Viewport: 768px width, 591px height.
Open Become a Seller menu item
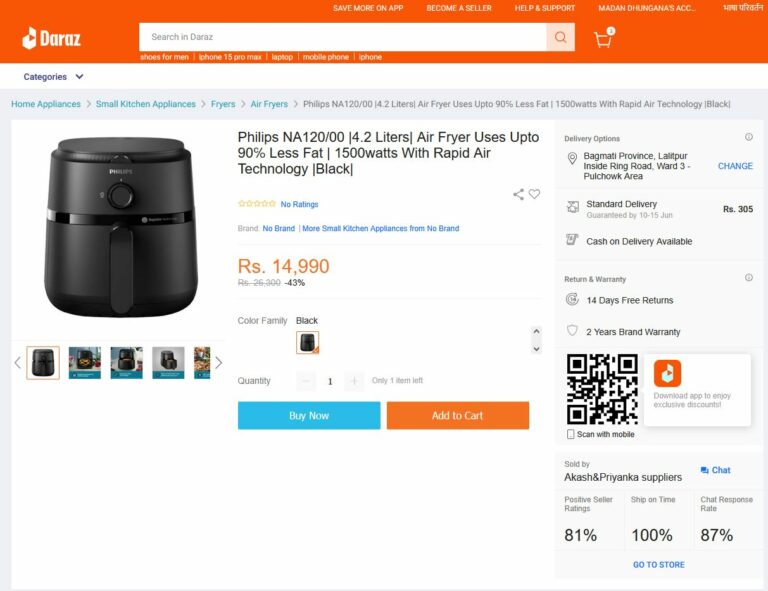(459, 8)
